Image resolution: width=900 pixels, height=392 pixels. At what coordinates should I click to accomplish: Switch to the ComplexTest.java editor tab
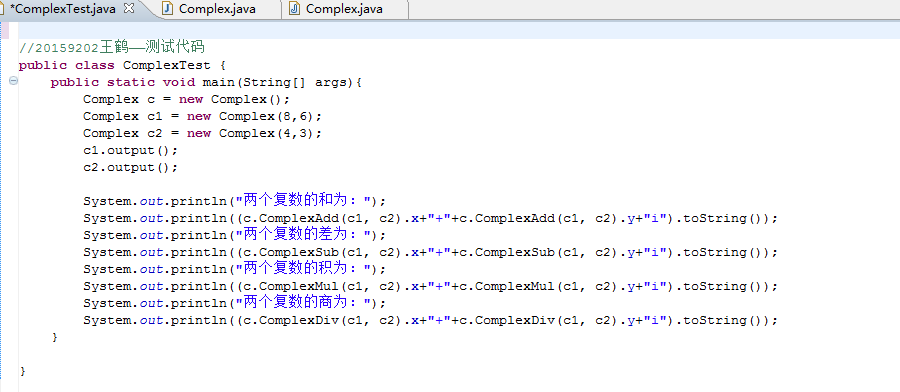pyautogui.click(x=63, y=9)
